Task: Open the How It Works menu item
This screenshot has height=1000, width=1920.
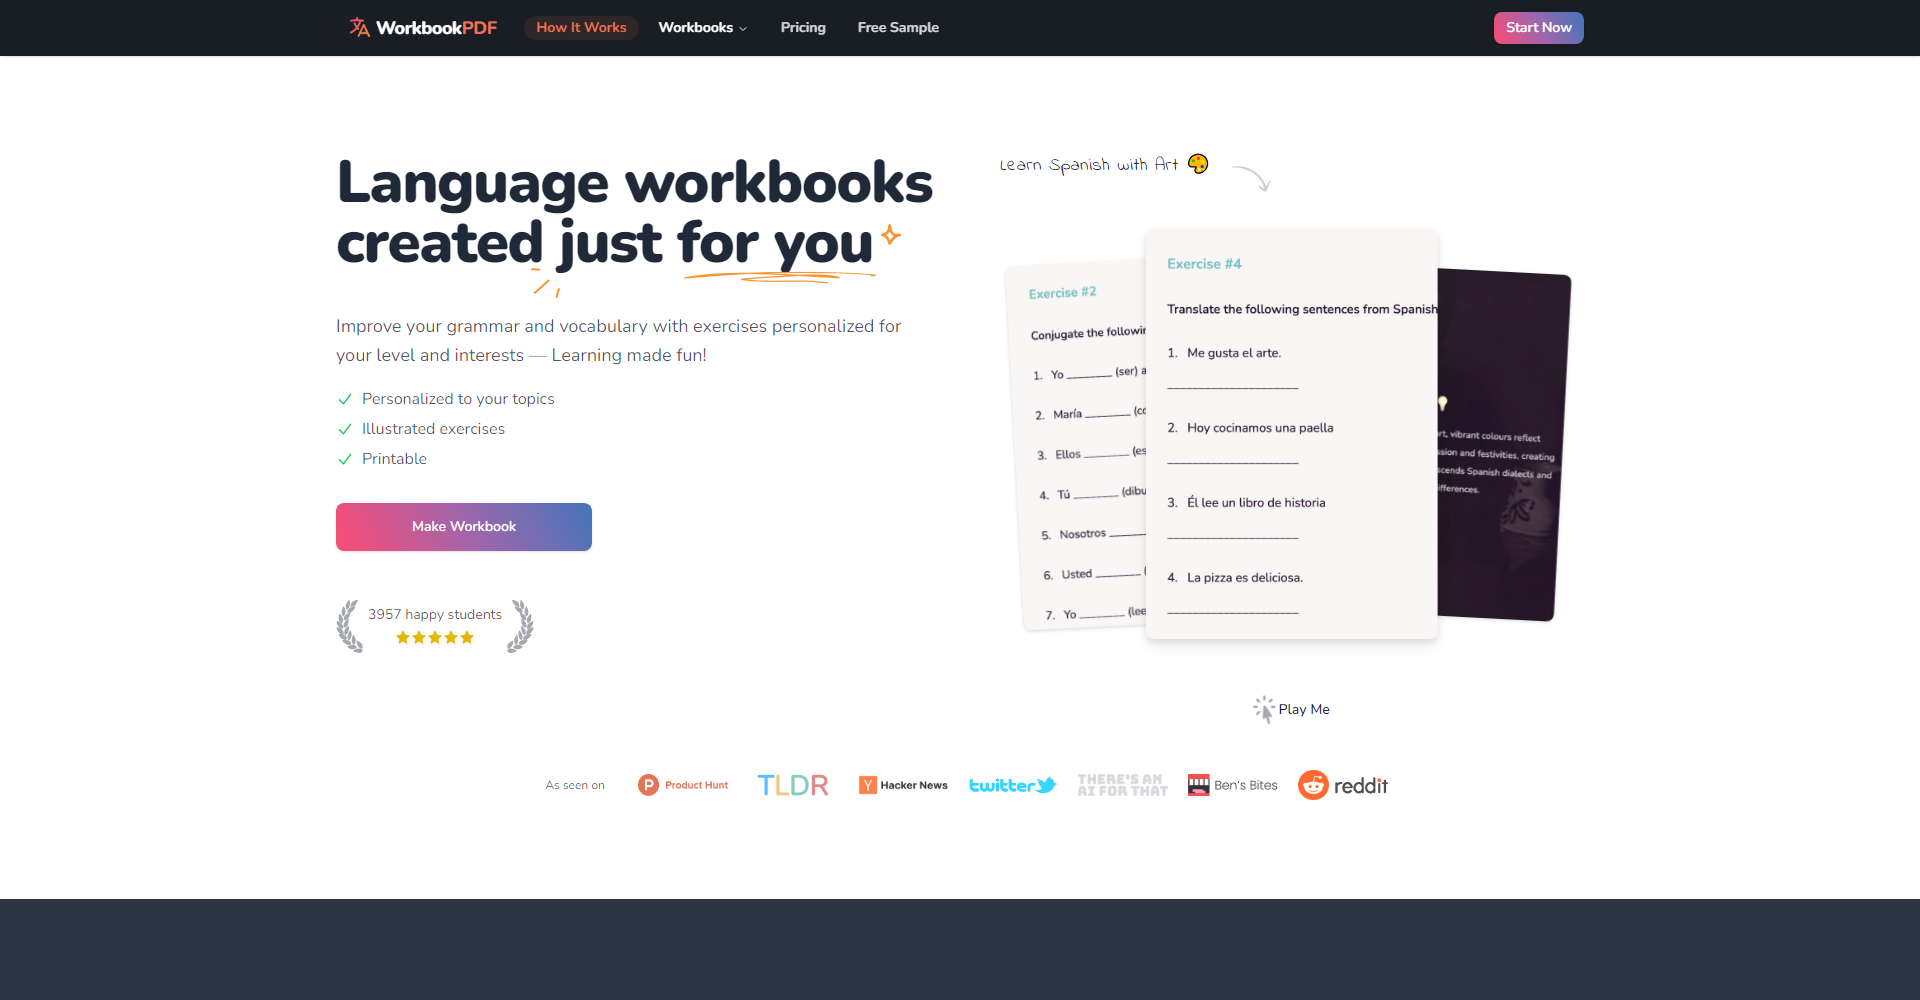Action: tap(581, 27)
